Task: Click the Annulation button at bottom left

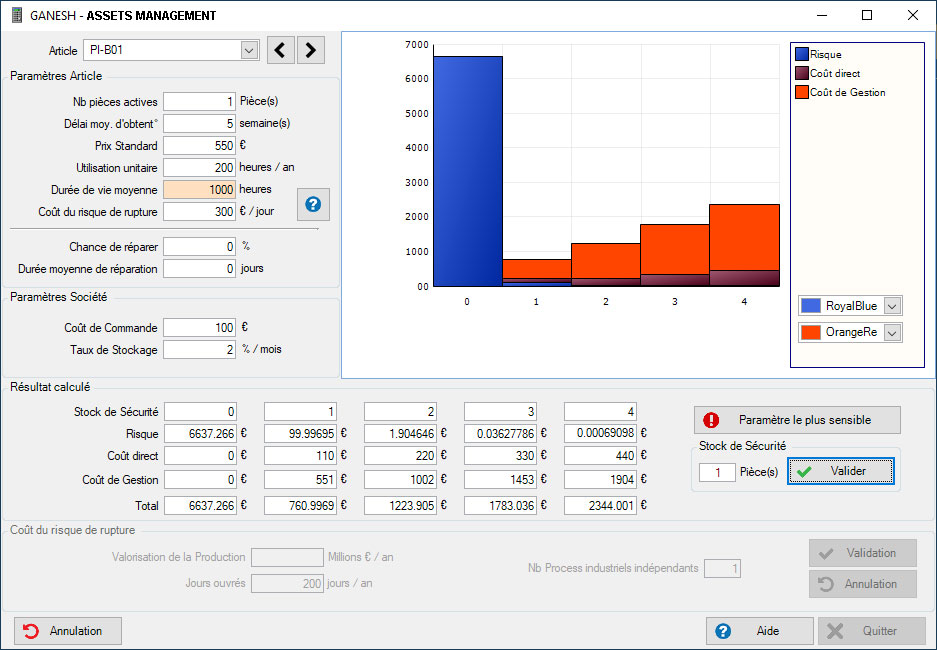Action: pos(68,631)
